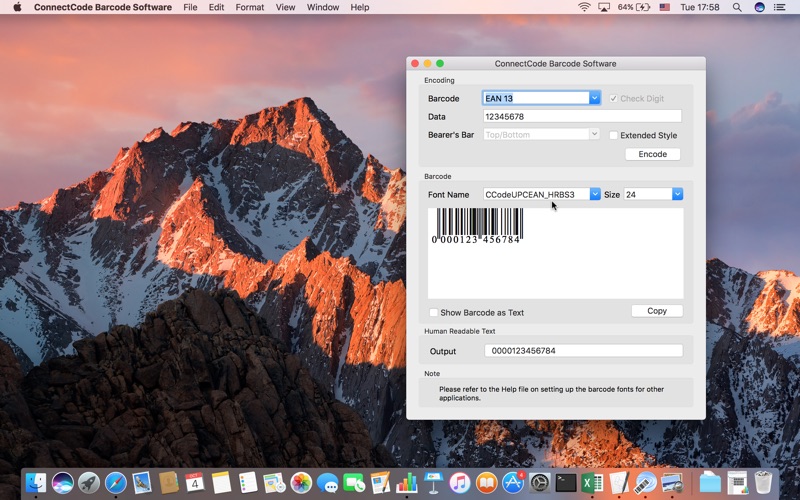The width and height of the screenshot is (800, 500).
Task: Open System Preferences gear icon
Action: coord(540,483)
